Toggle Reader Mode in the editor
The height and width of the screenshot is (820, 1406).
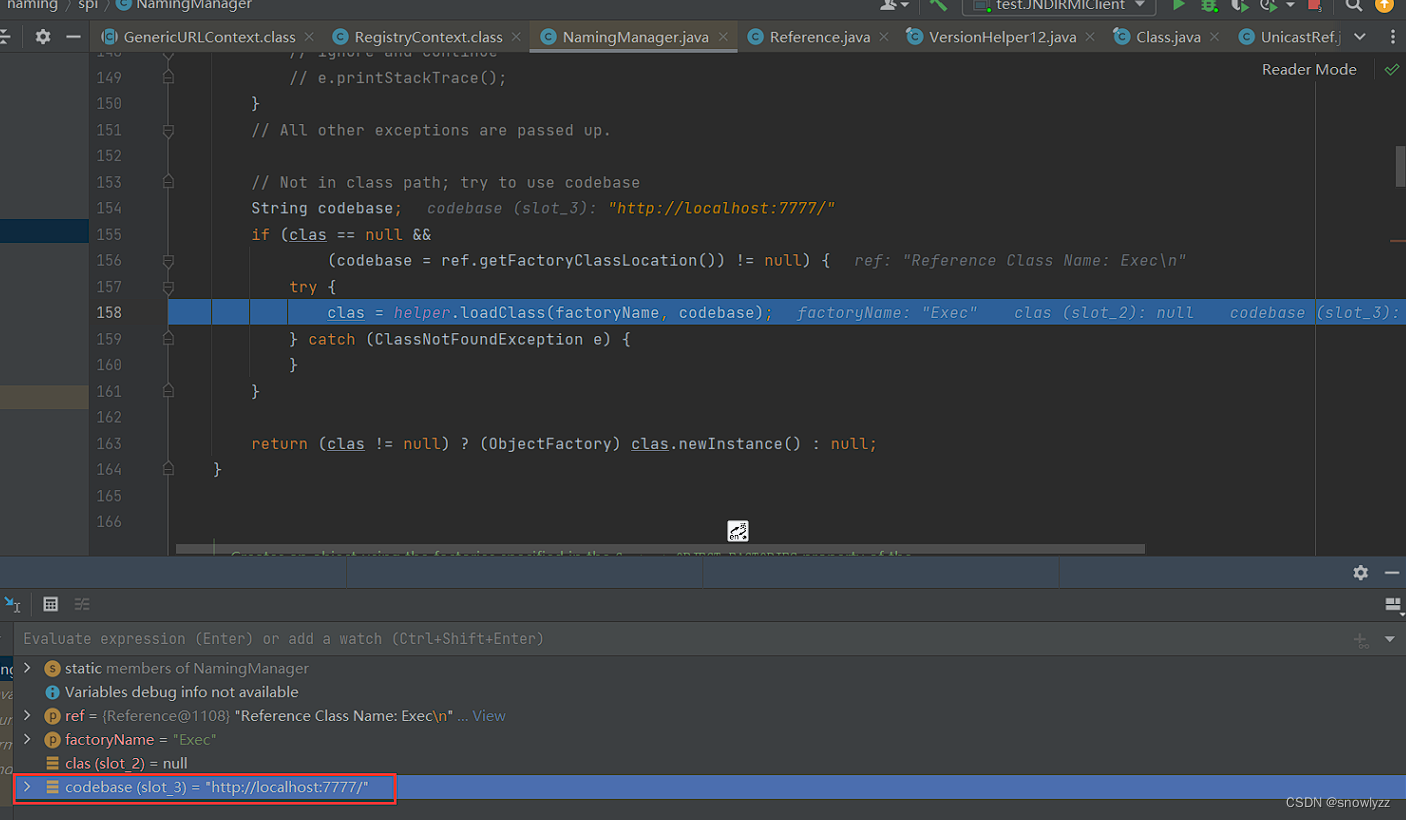1308,69
